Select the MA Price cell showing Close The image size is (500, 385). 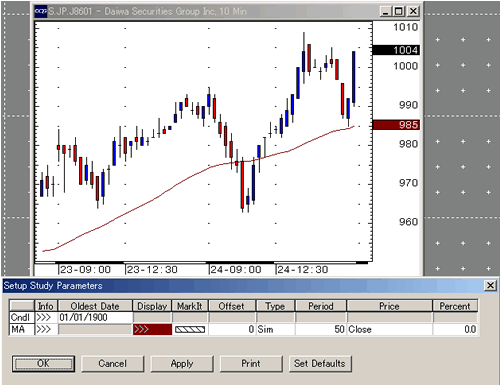(389, 329)
